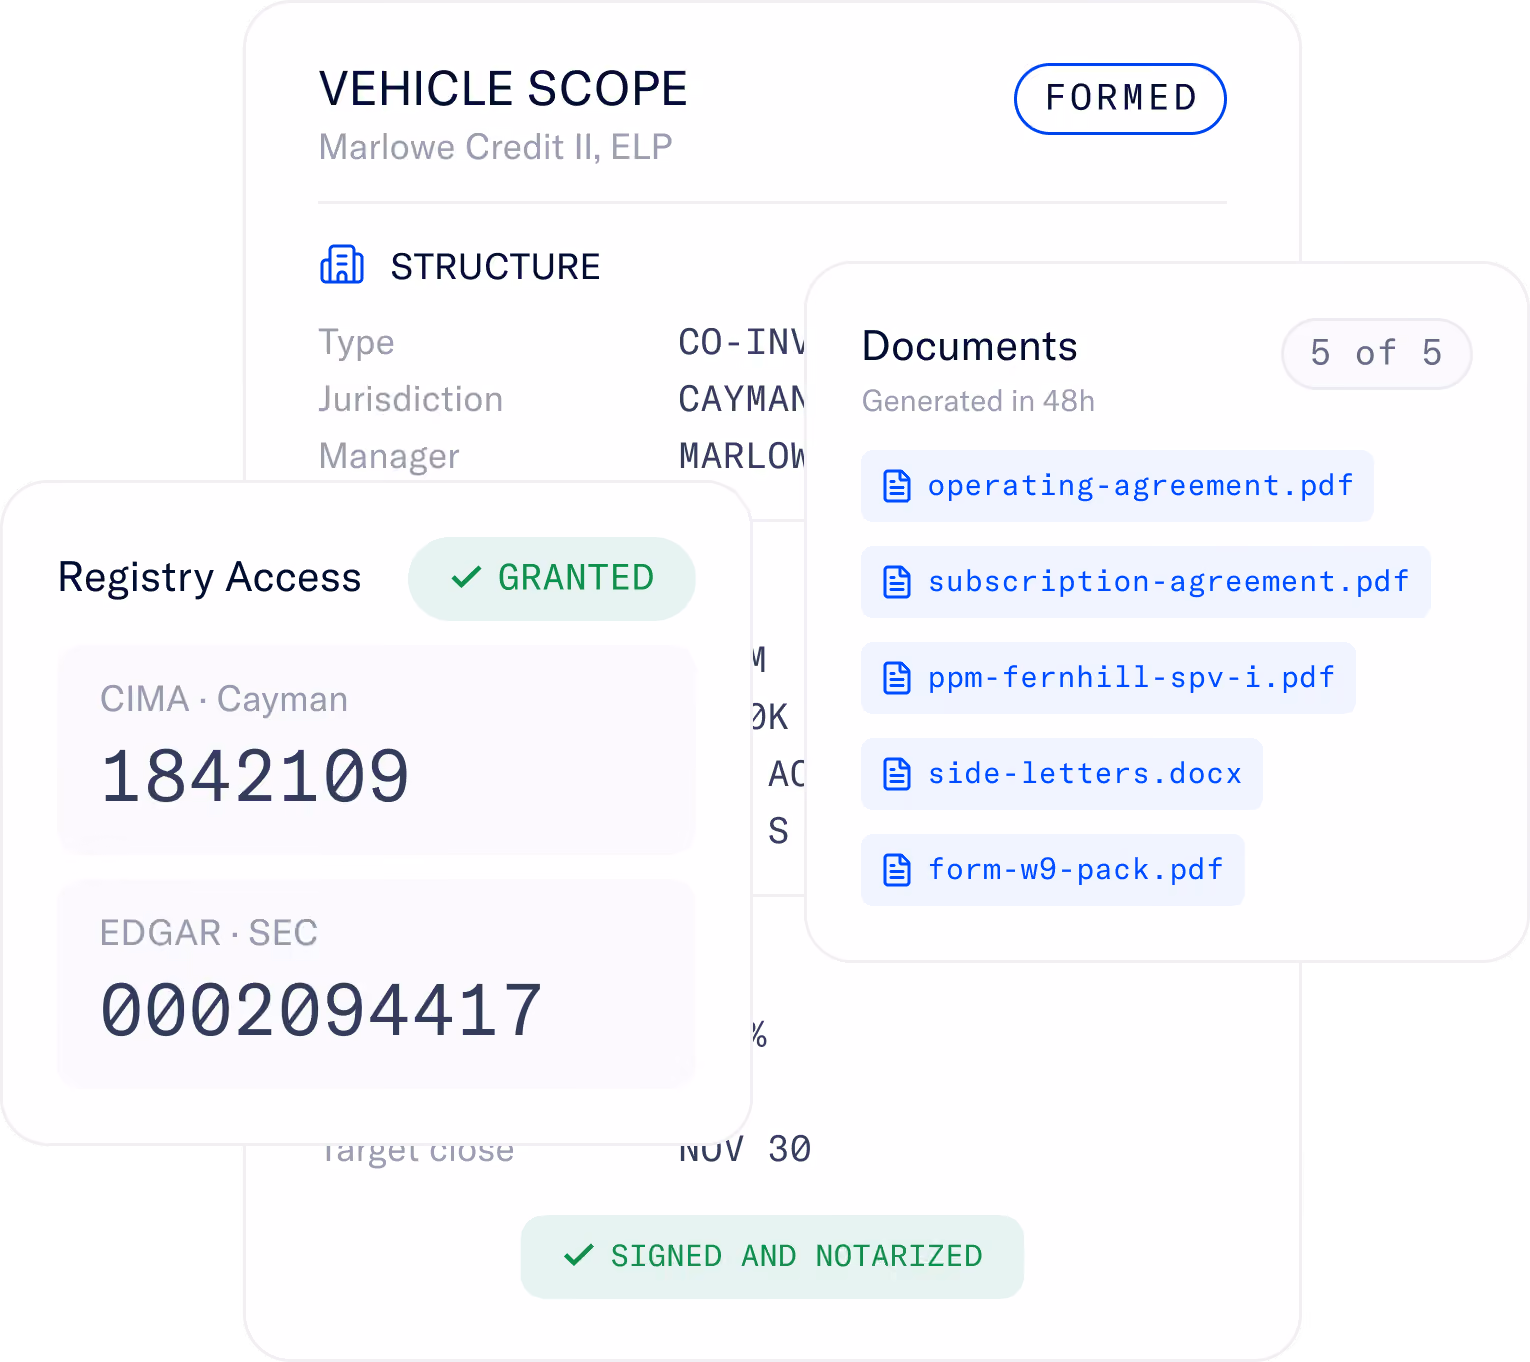Open operating-agreement.pdf document
Screen dimensions: 1530x1362
(1117, 486)
